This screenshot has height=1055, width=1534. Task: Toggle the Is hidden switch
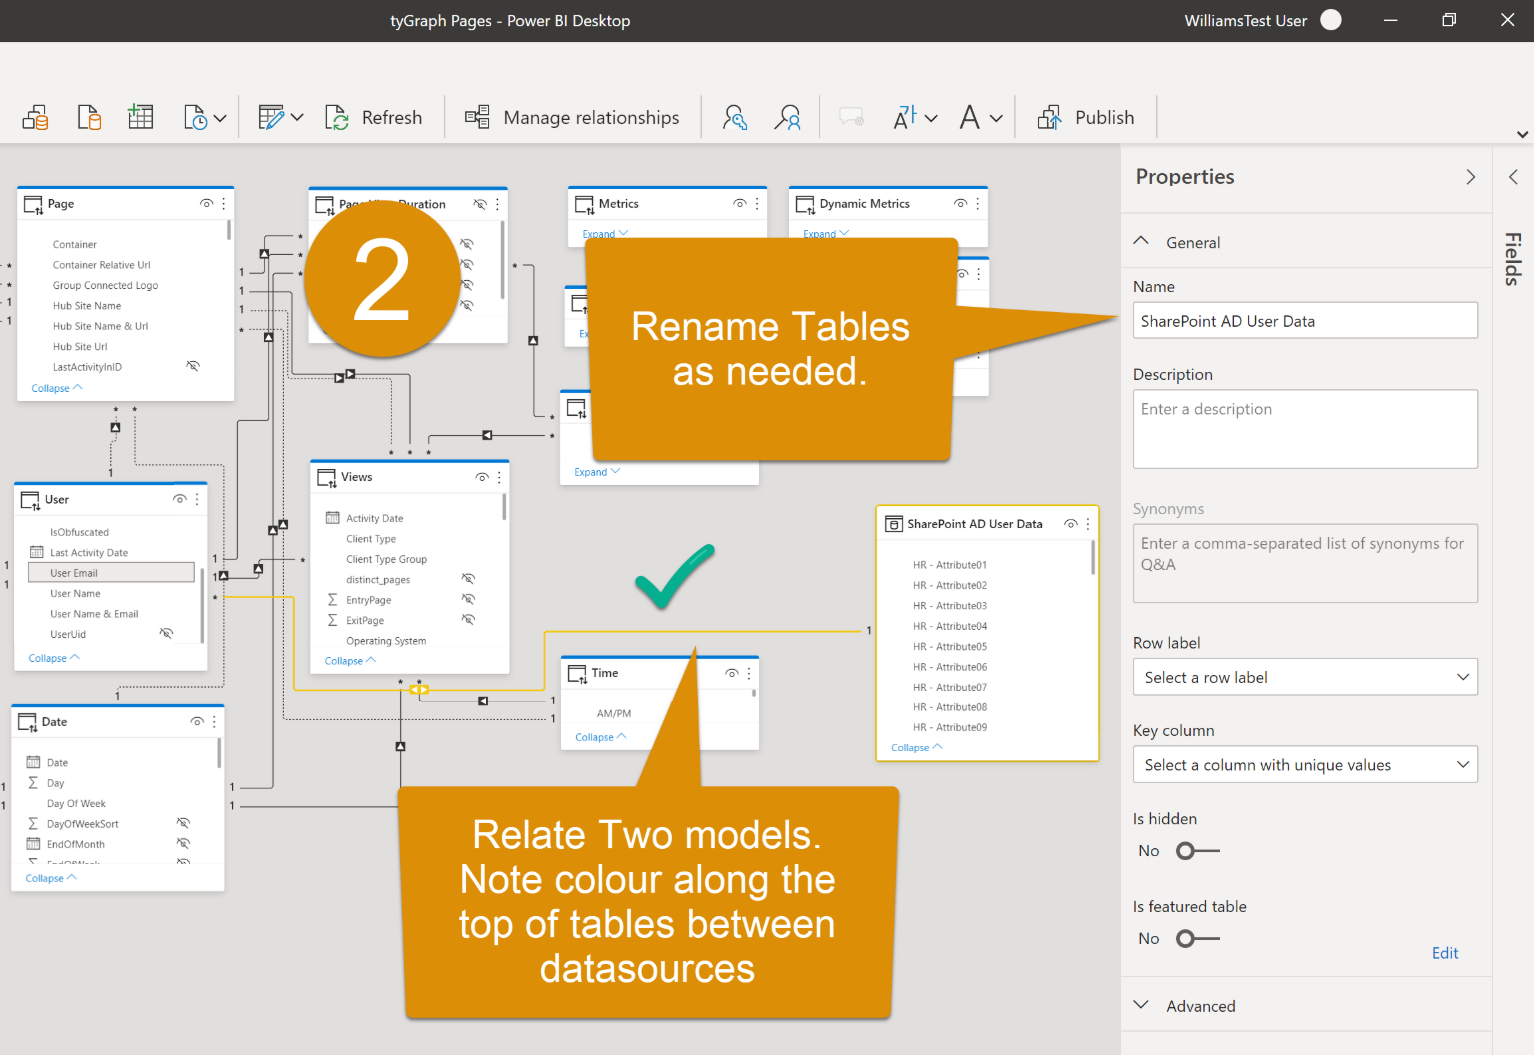[1197, 851]
